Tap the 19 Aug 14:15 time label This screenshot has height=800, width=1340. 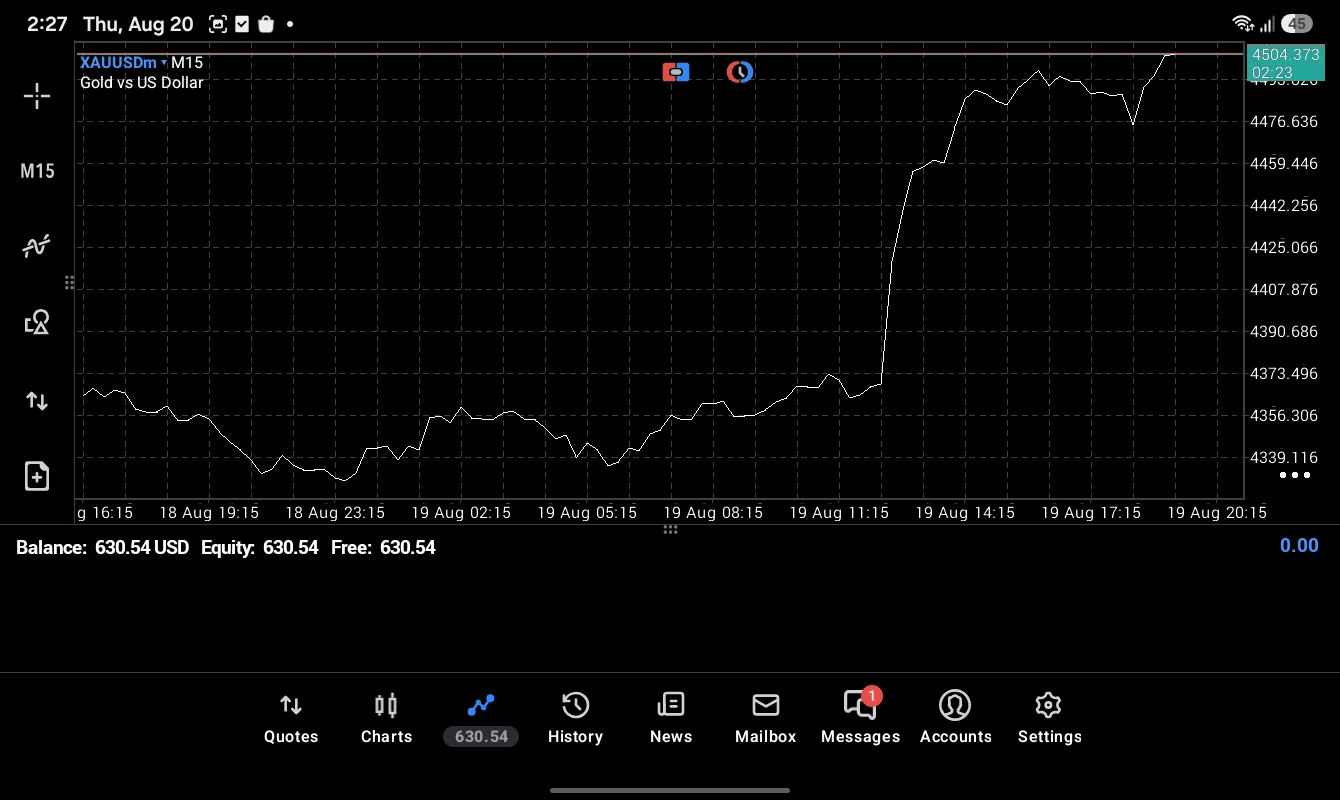point(965,513)
